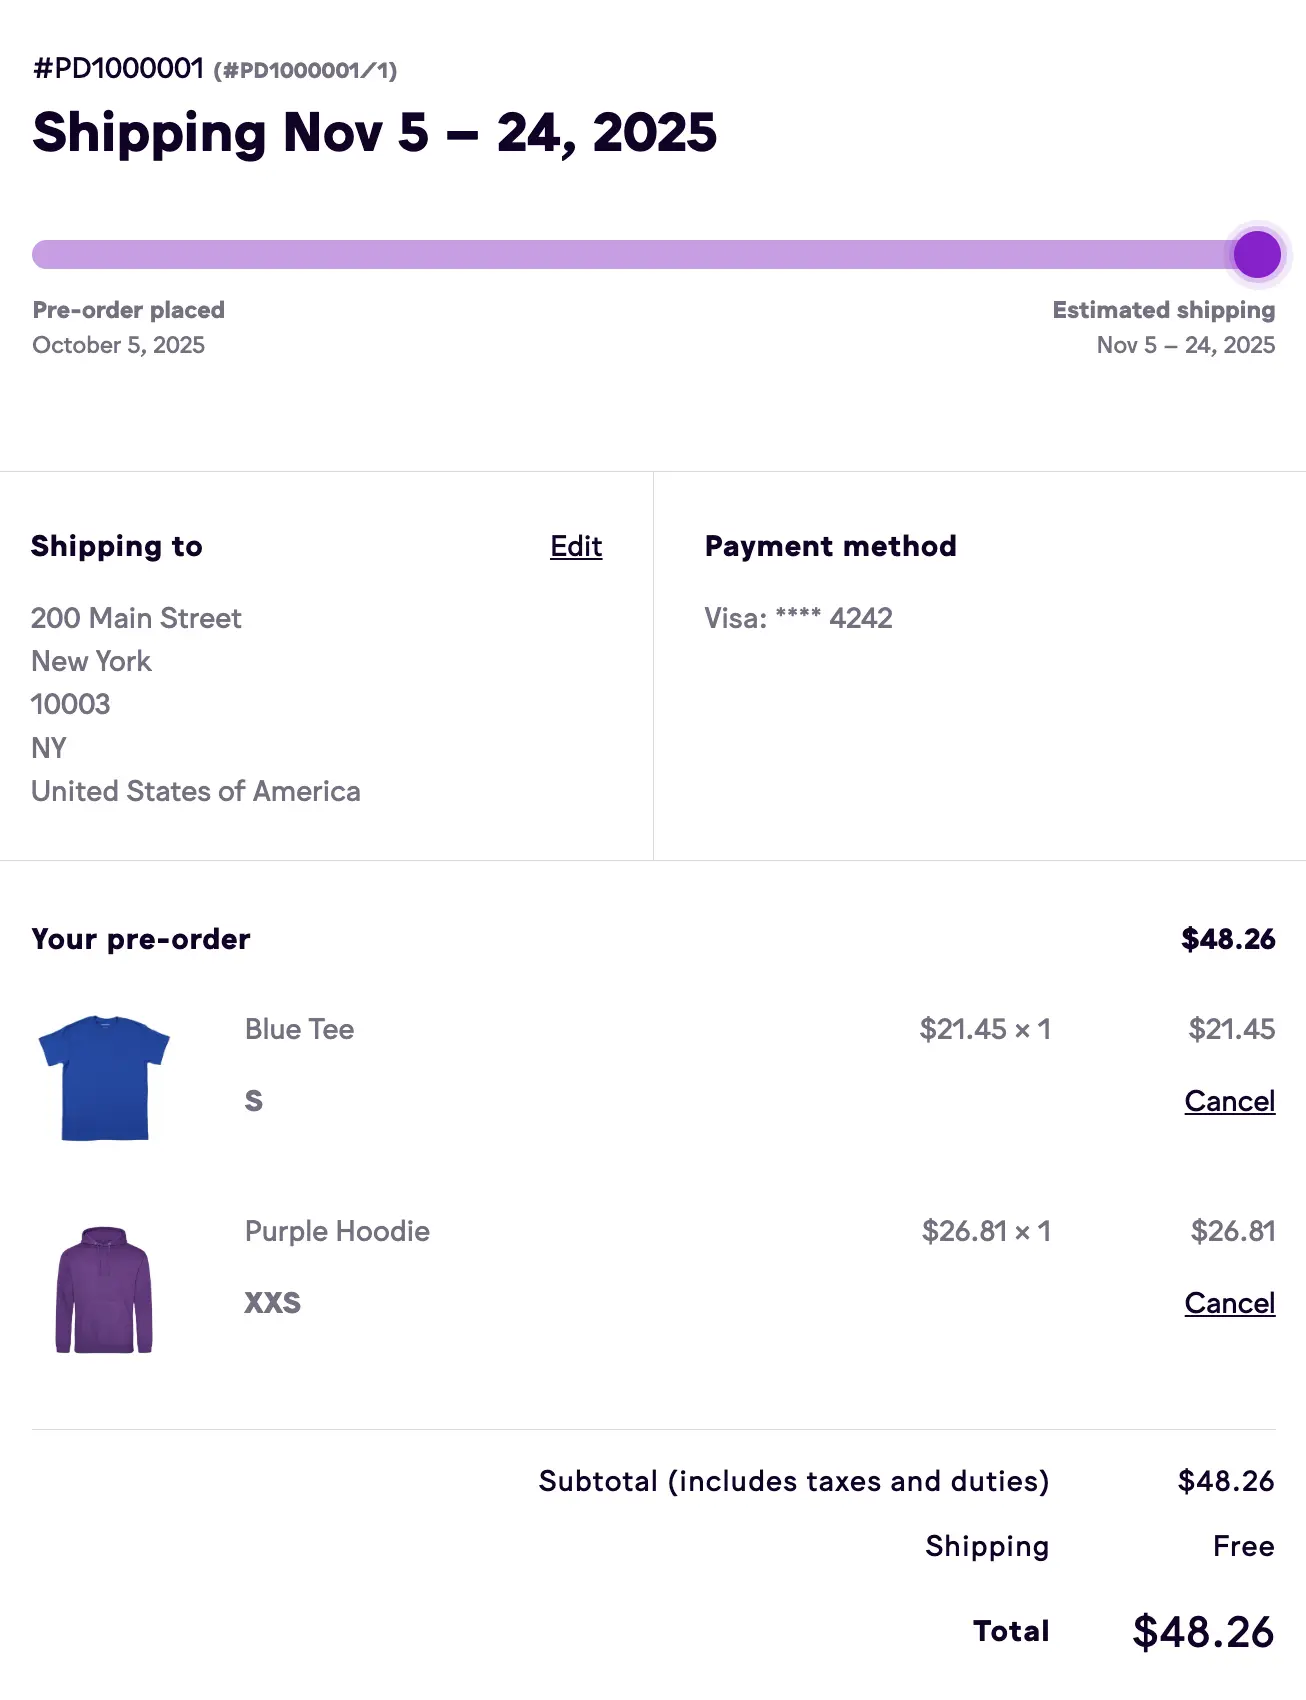Click the Blue Tee product image
This screenshot has height=1700, width=1306.
(x=104, y=1077)
